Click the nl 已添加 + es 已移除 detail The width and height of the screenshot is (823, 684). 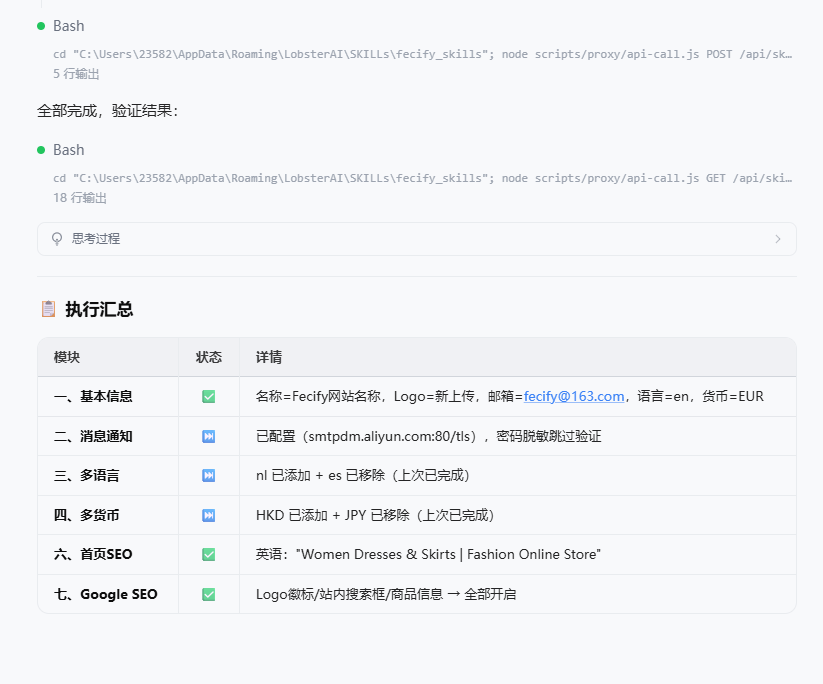(363, 476)
